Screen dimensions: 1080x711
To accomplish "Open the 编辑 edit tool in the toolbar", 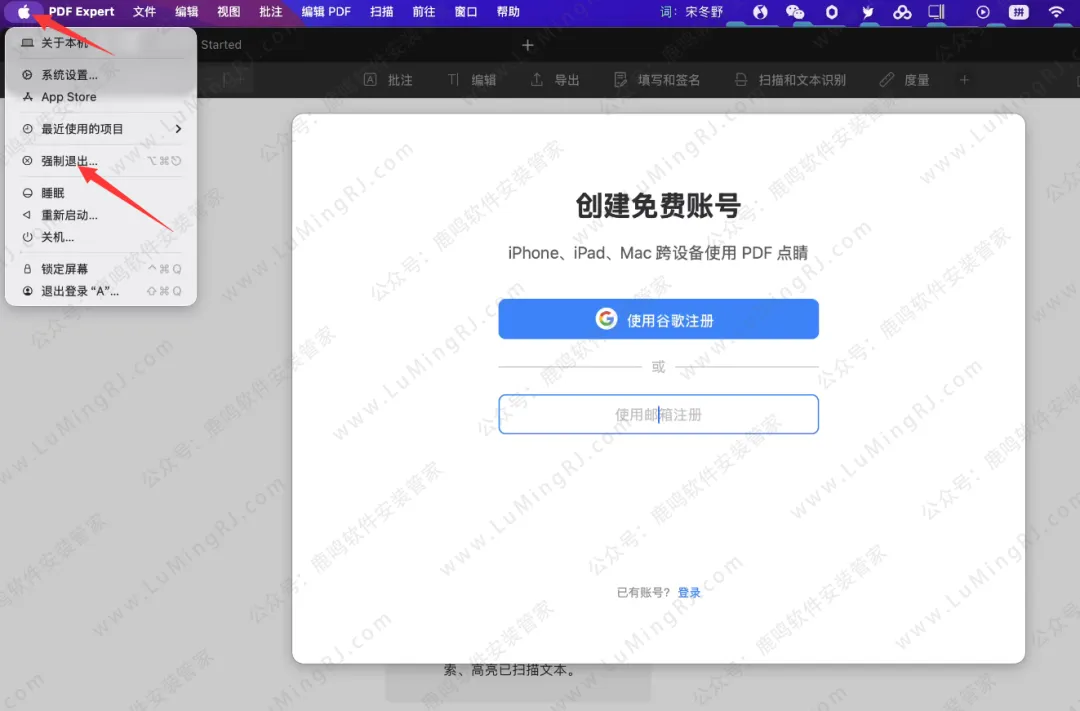I will click(x=472, y=80).
